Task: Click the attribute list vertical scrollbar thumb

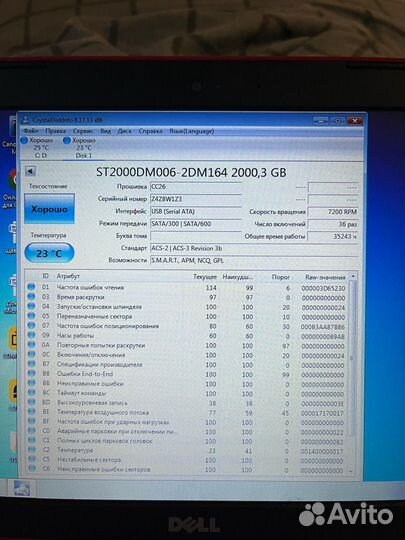Action: click(x=352, y=358)
